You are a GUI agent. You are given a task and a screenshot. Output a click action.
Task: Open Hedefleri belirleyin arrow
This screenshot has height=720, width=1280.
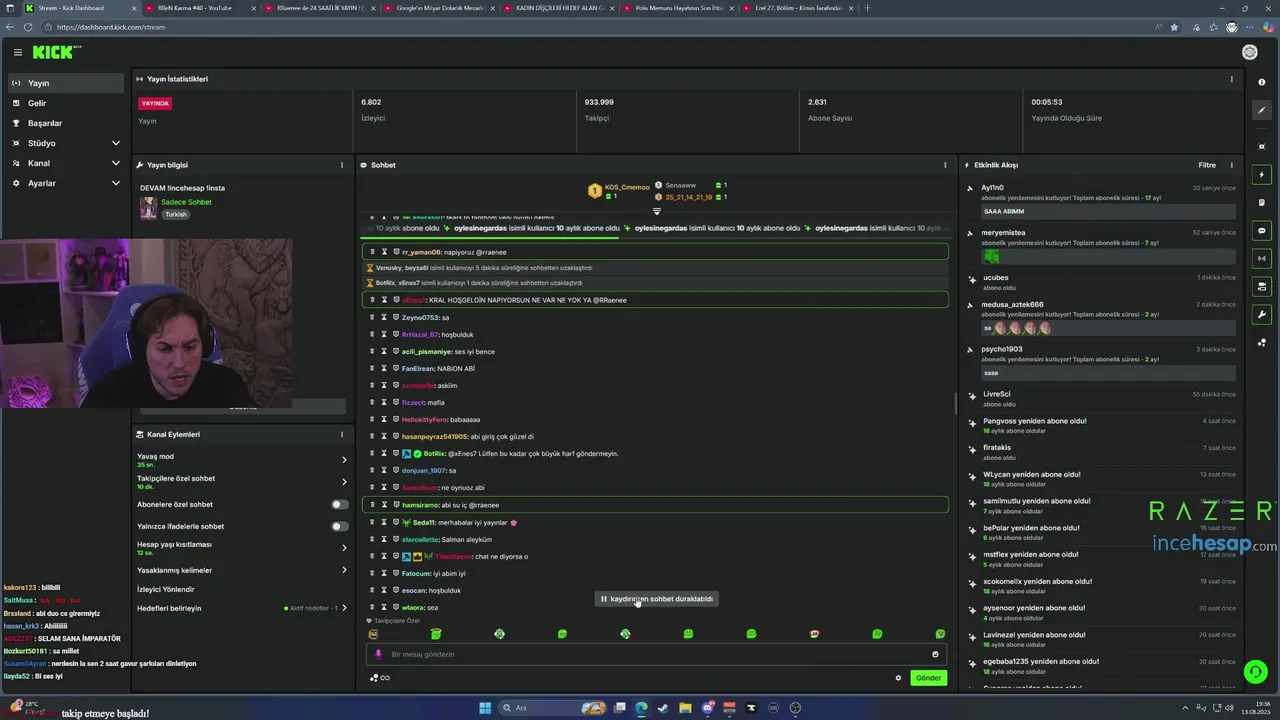[x=345, y=608]
